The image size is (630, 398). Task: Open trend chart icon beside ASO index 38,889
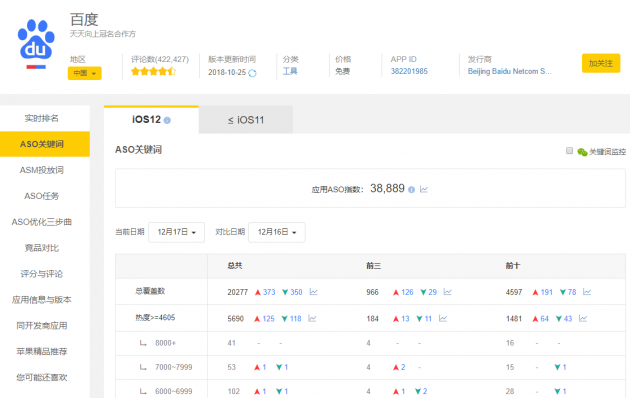pos(424,189)
